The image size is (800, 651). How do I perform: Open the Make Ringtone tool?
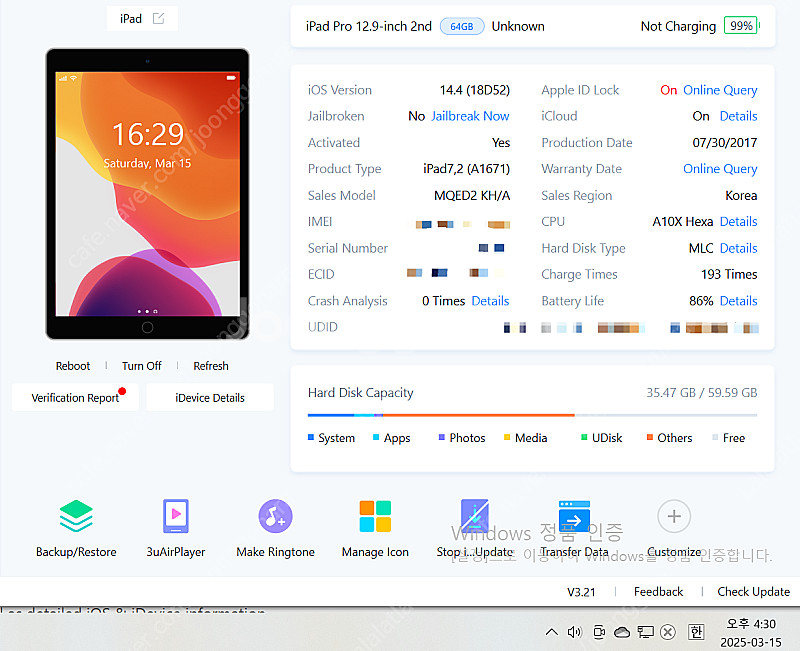(x=275, y=517)
